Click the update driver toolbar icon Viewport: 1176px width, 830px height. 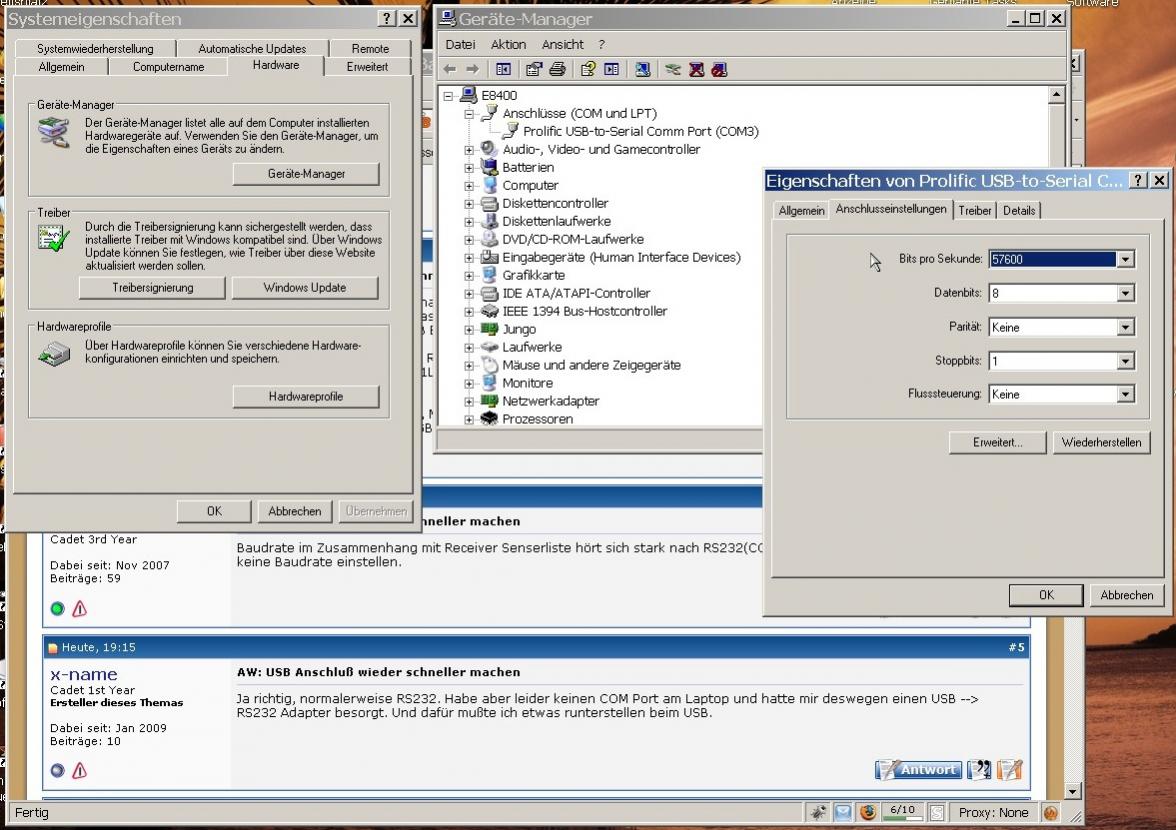point(673,70)
